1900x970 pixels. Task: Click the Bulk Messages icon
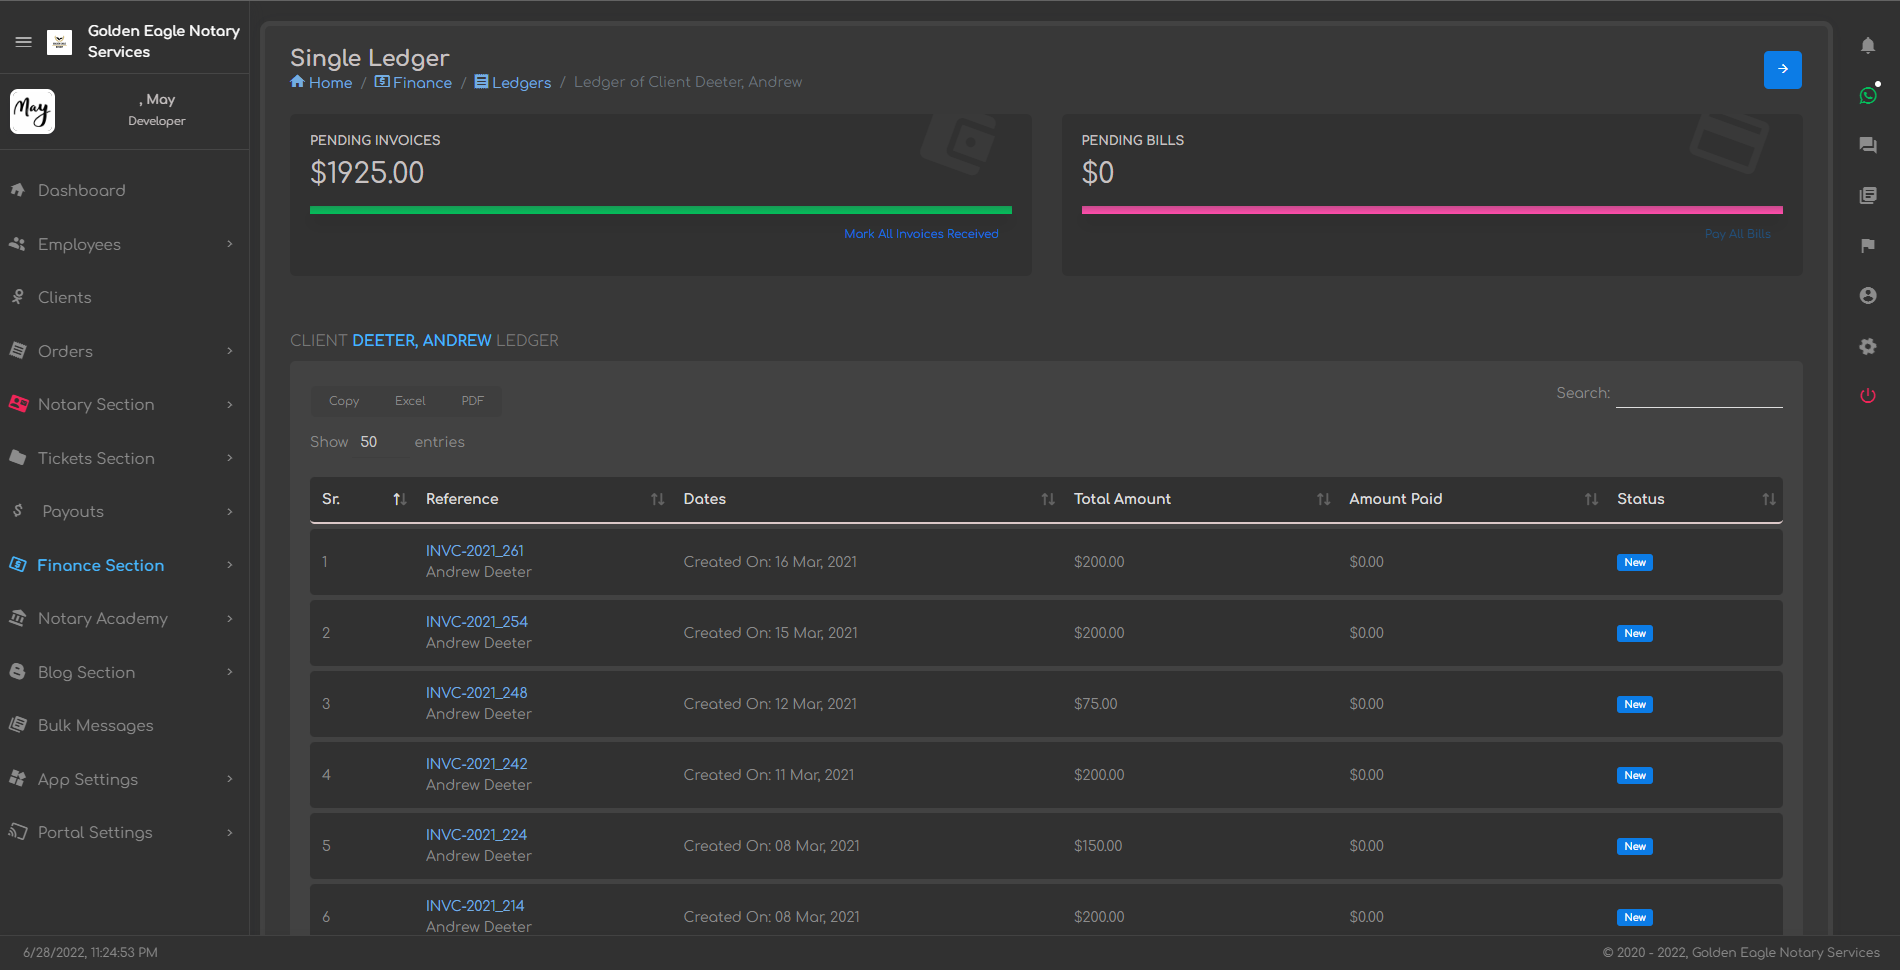tap(17, 725)
